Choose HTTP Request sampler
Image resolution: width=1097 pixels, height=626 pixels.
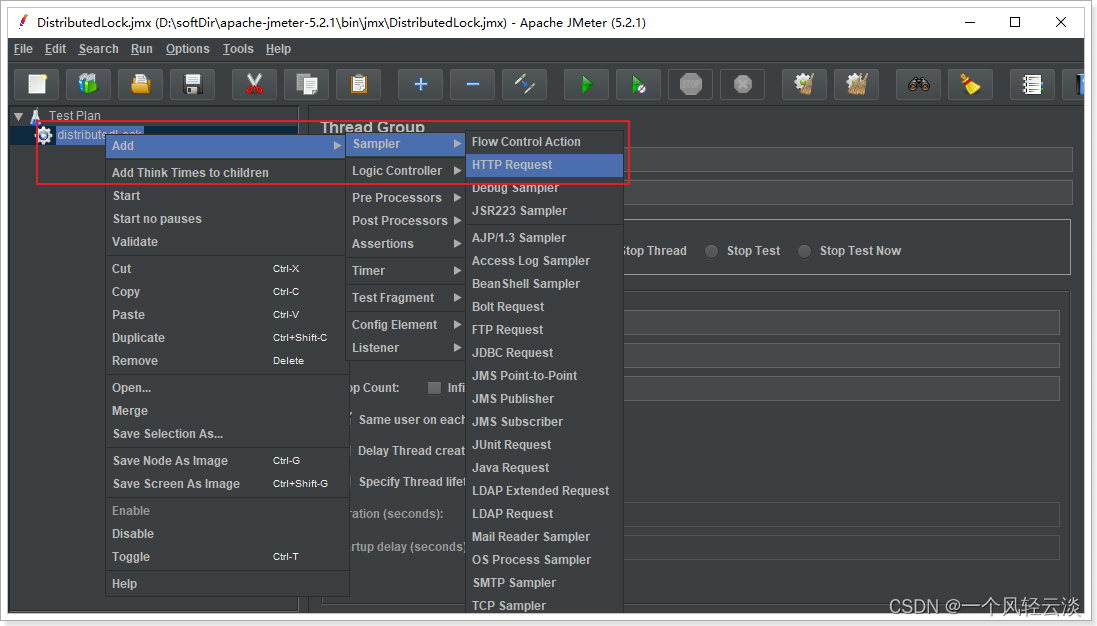544,165
